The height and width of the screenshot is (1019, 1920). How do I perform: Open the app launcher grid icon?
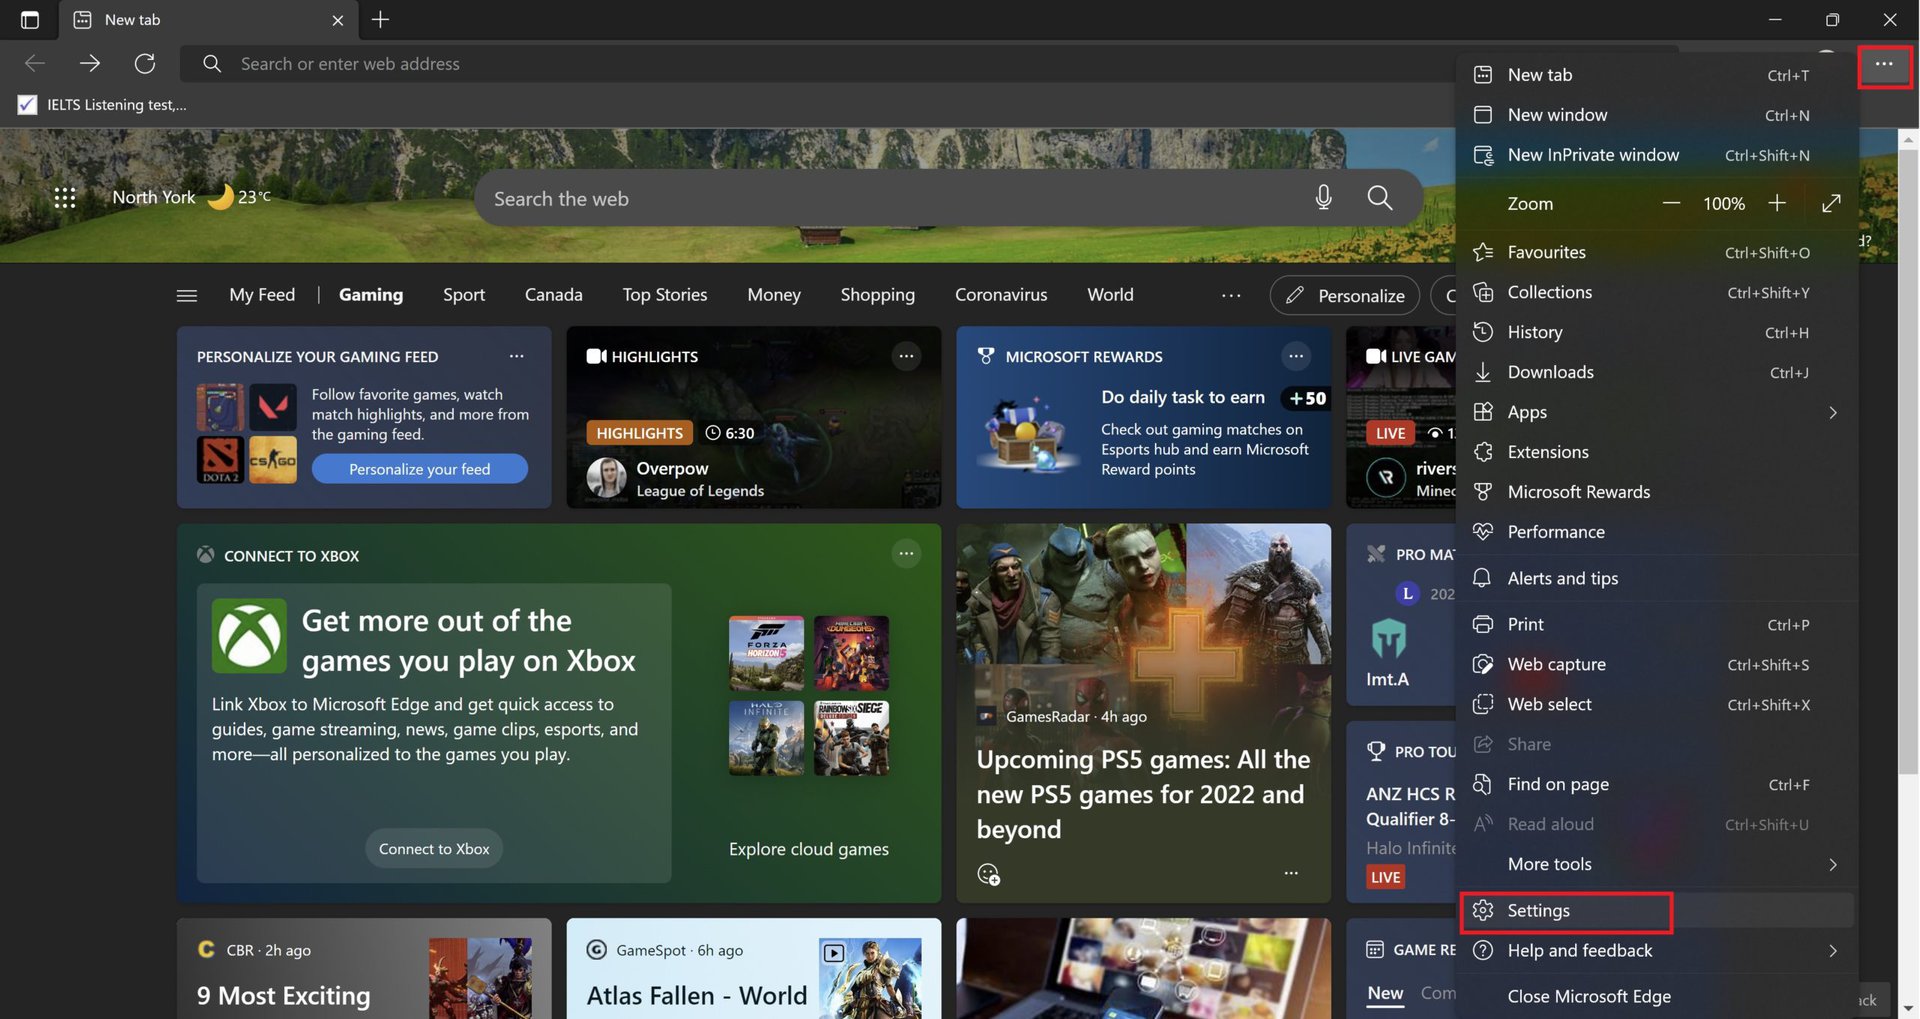pyautogui.click(x=65, y=198)
